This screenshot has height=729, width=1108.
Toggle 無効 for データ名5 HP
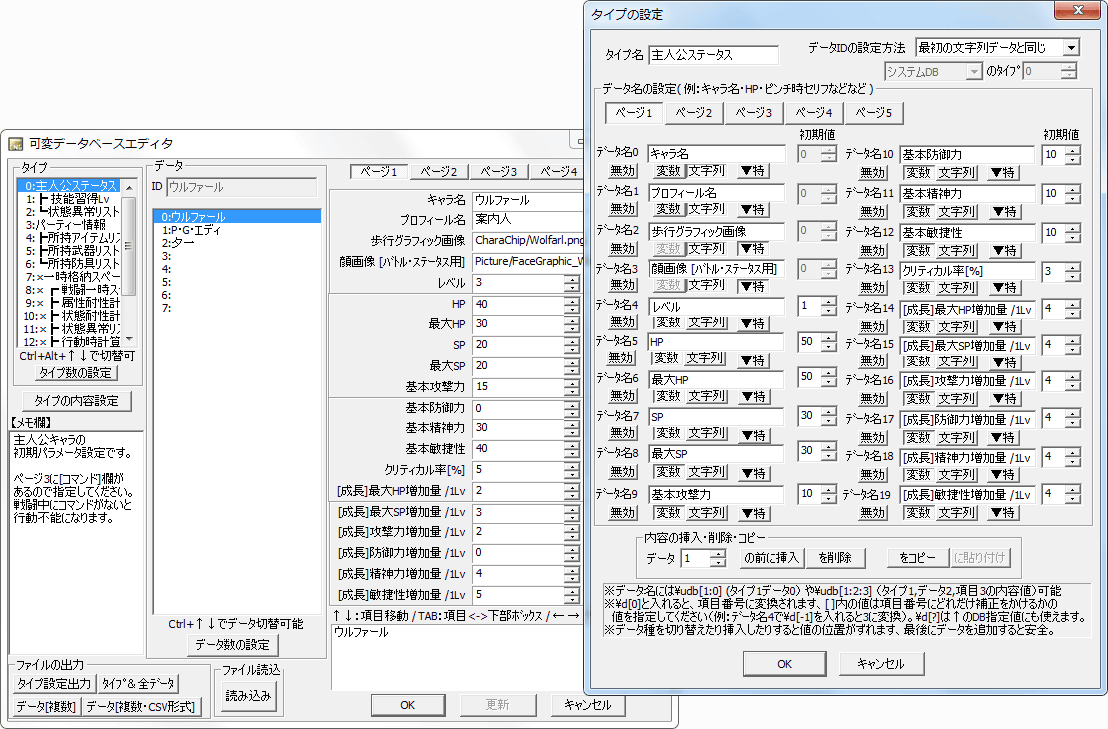click(622, 358)
